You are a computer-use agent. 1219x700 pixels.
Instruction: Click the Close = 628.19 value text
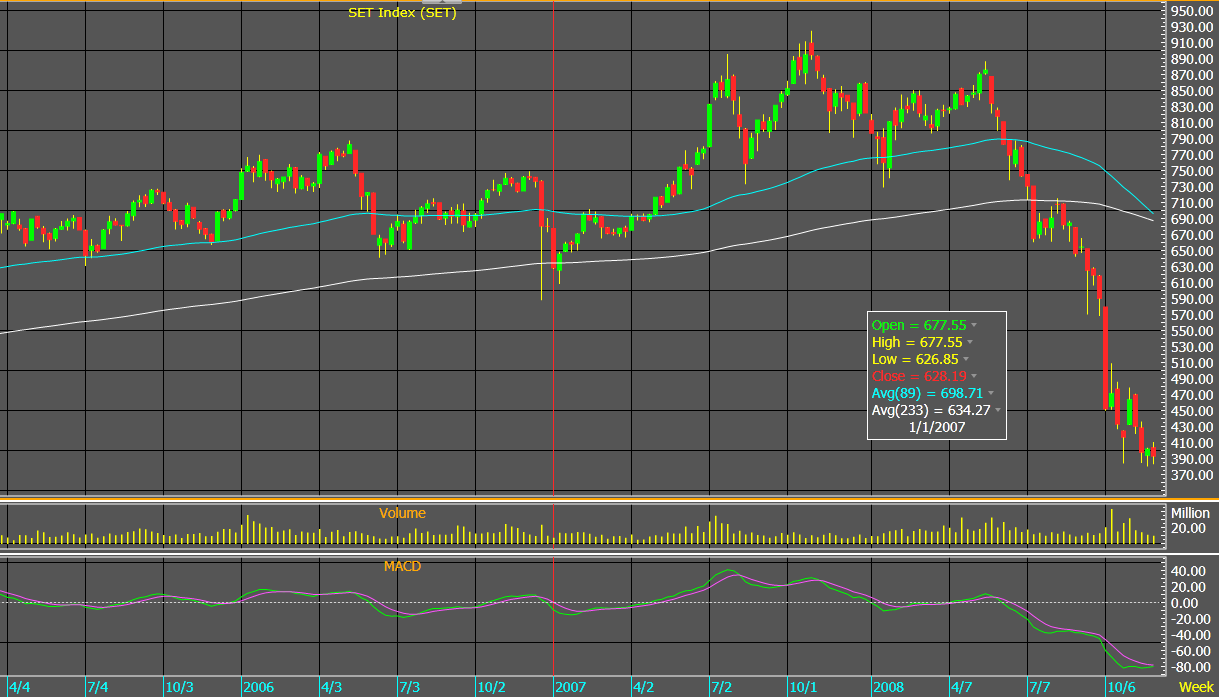919,376
